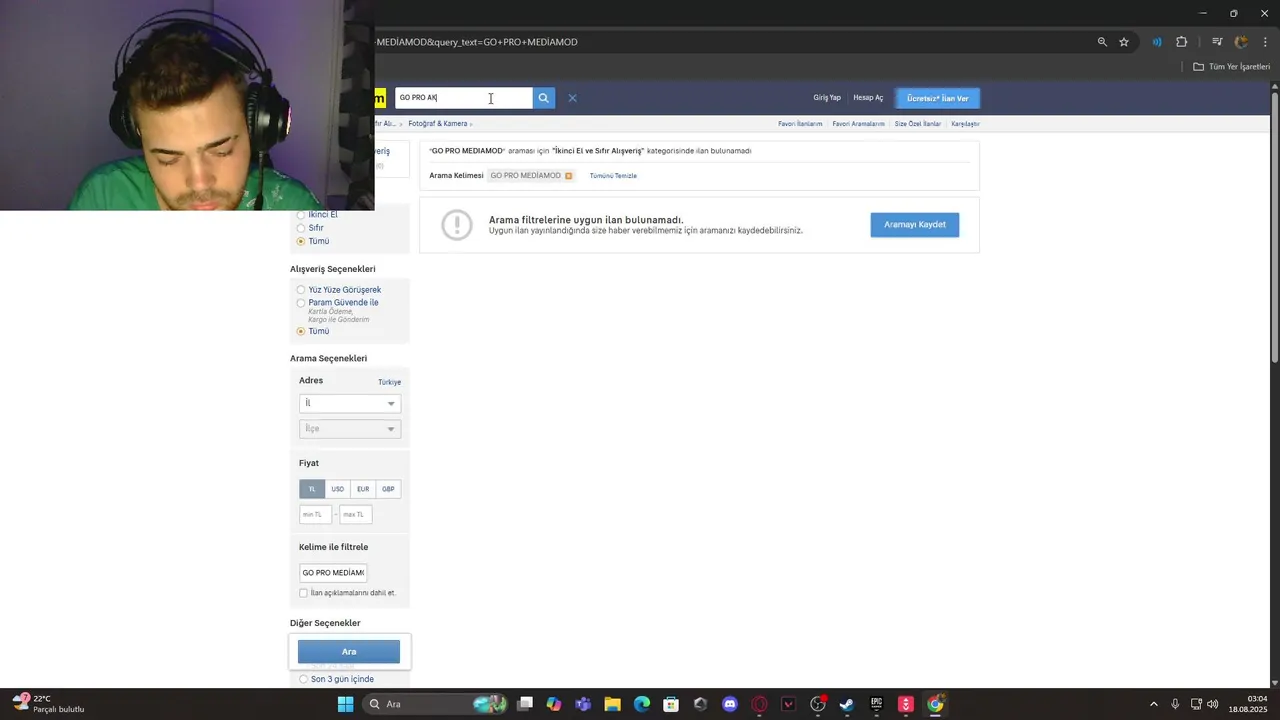Click the Türkiye link beside Adres
1280x720 pixels.
pyautogui.click(x=389, y=382)
